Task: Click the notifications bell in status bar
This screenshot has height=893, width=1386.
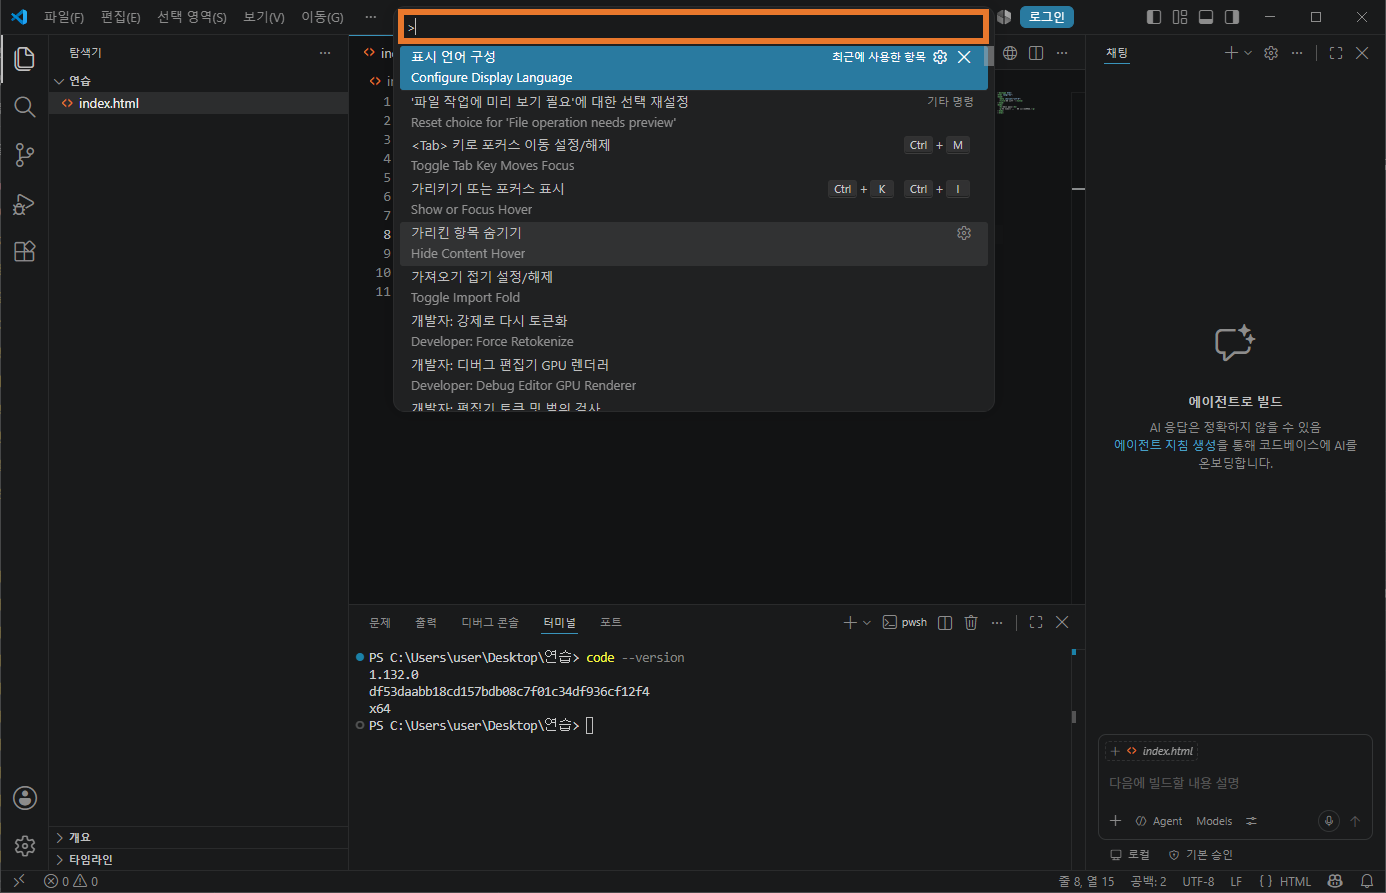Action: point(1367,881)
